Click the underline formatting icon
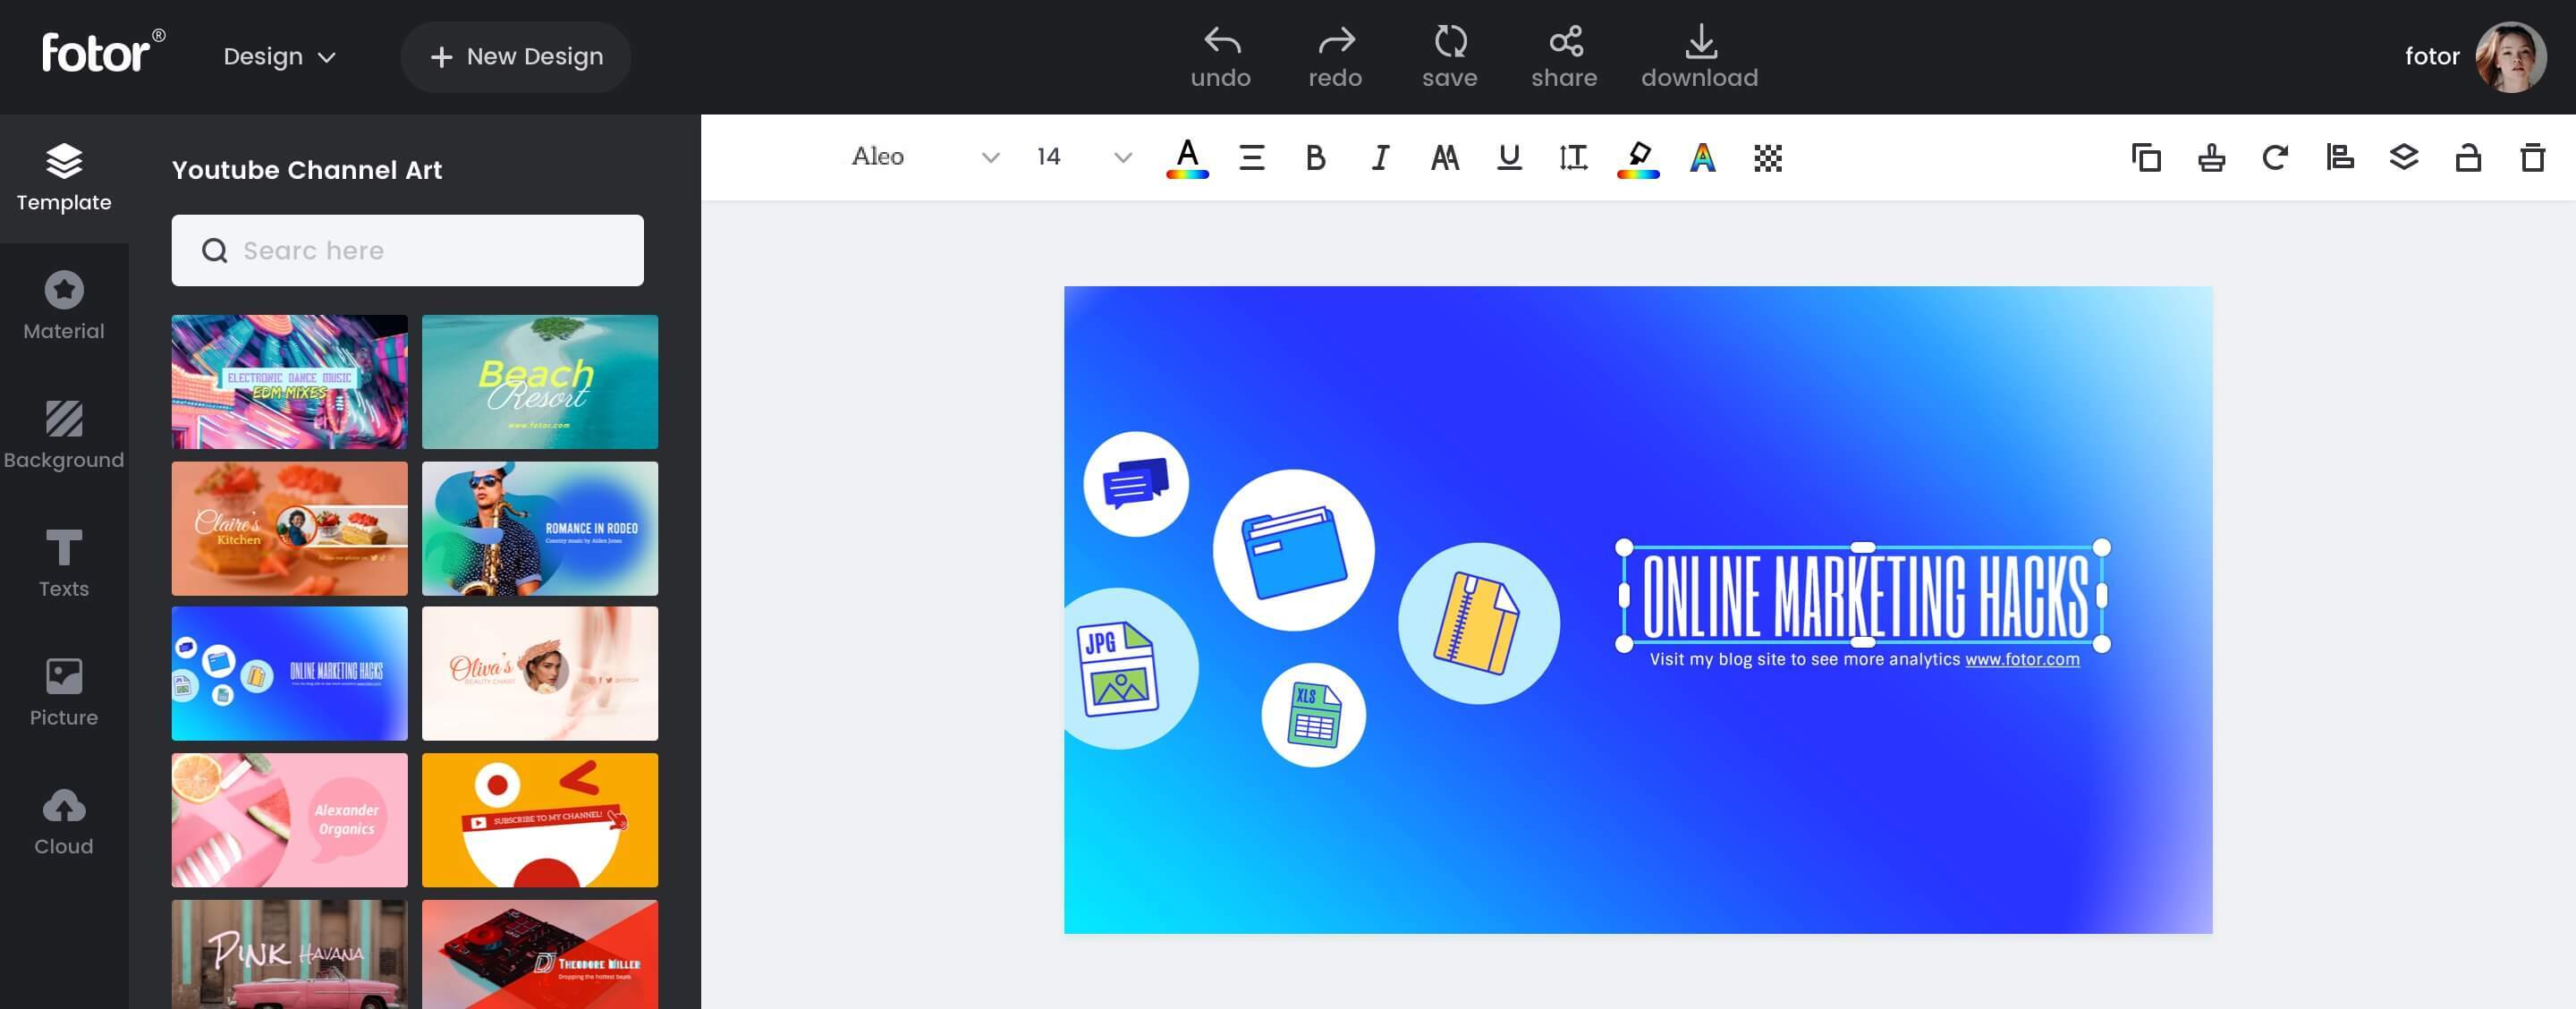The image size is (2576, 1009). tap(1508, 157)
